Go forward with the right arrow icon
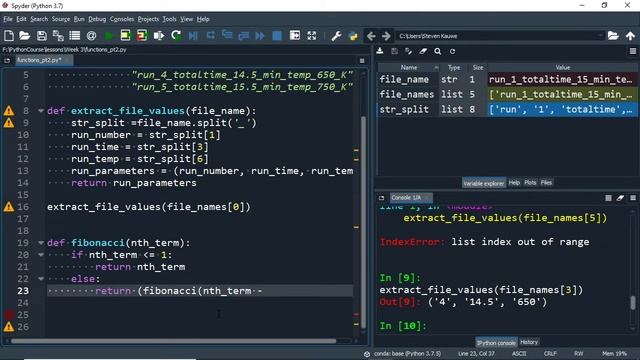640x360 pixels. tap(386, 36)
